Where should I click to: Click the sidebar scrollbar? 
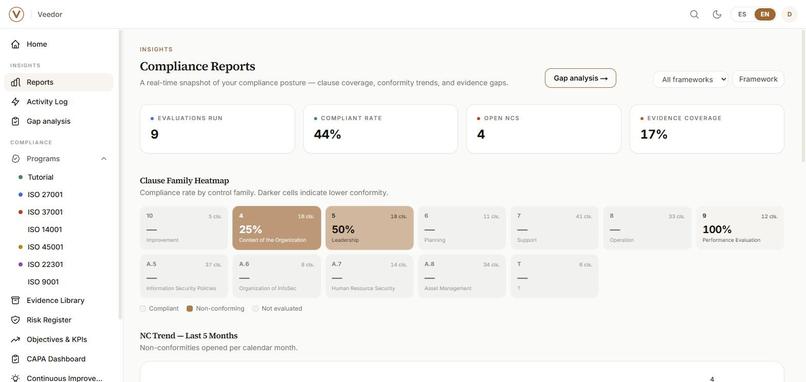point(120,175)
